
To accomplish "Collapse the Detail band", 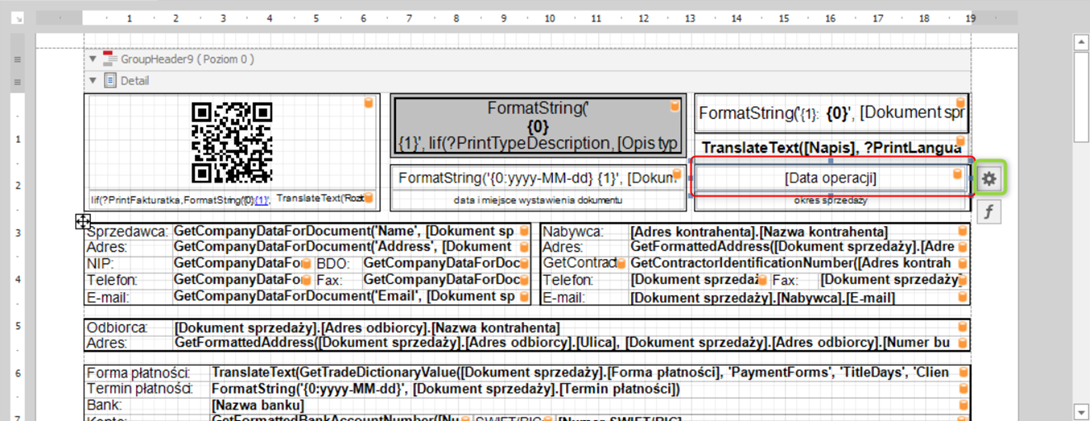I will (94, 81).
